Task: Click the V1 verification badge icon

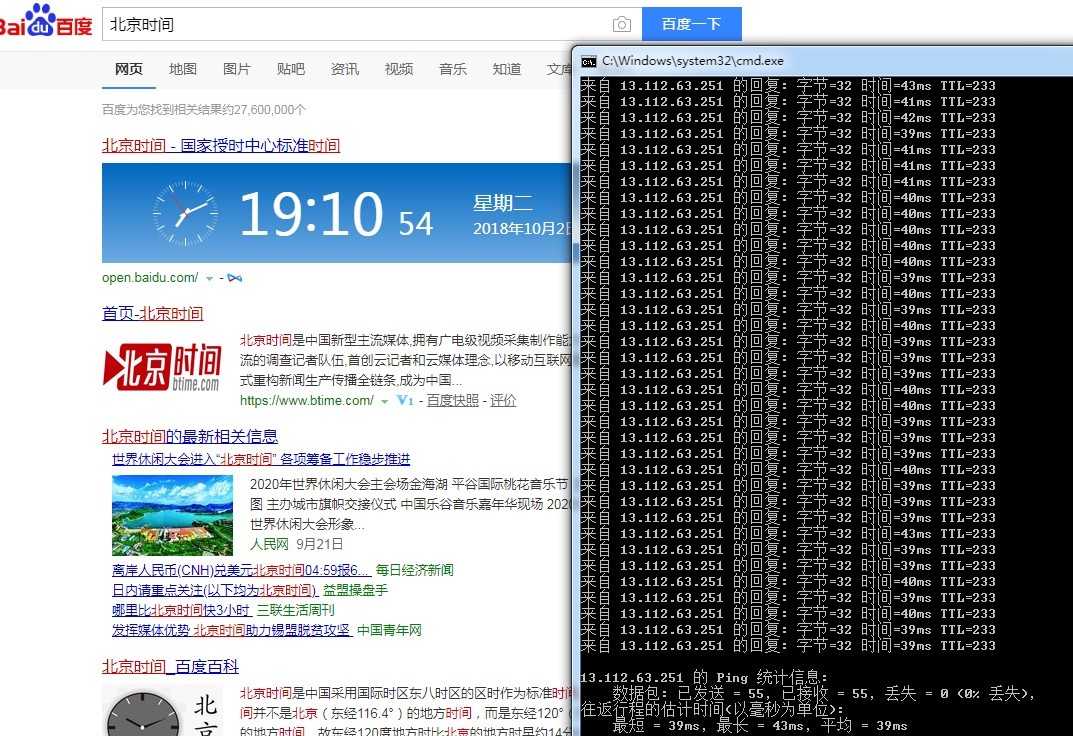Action: [405, 400]
